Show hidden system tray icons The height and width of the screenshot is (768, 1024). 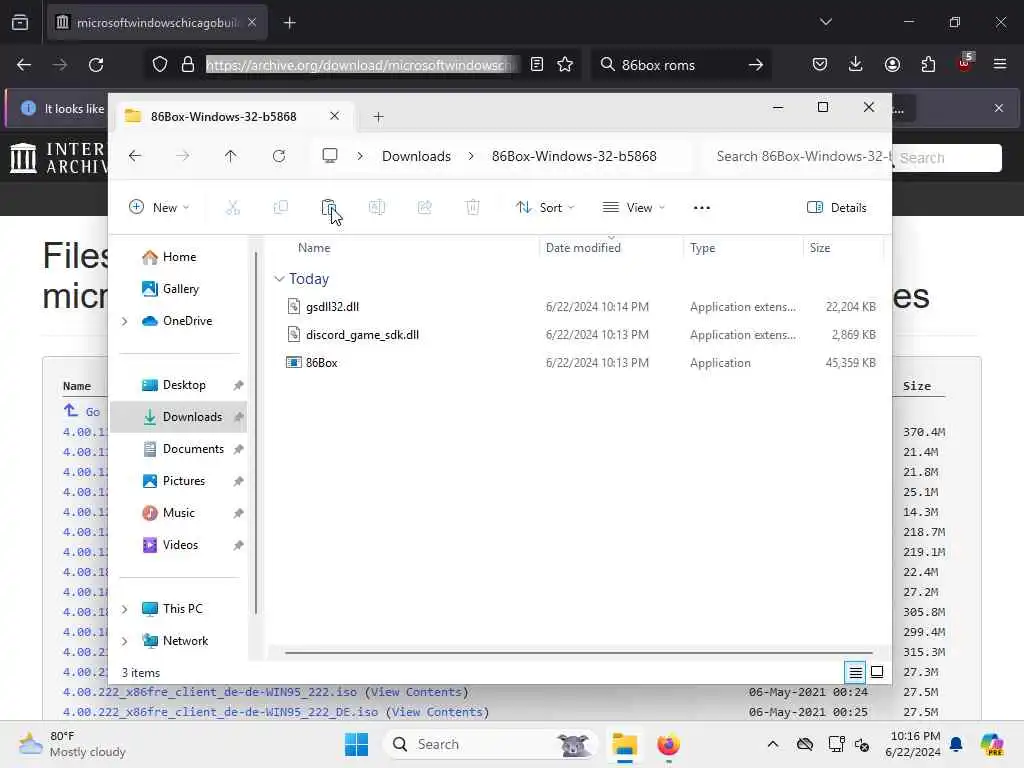pos(773,744)
